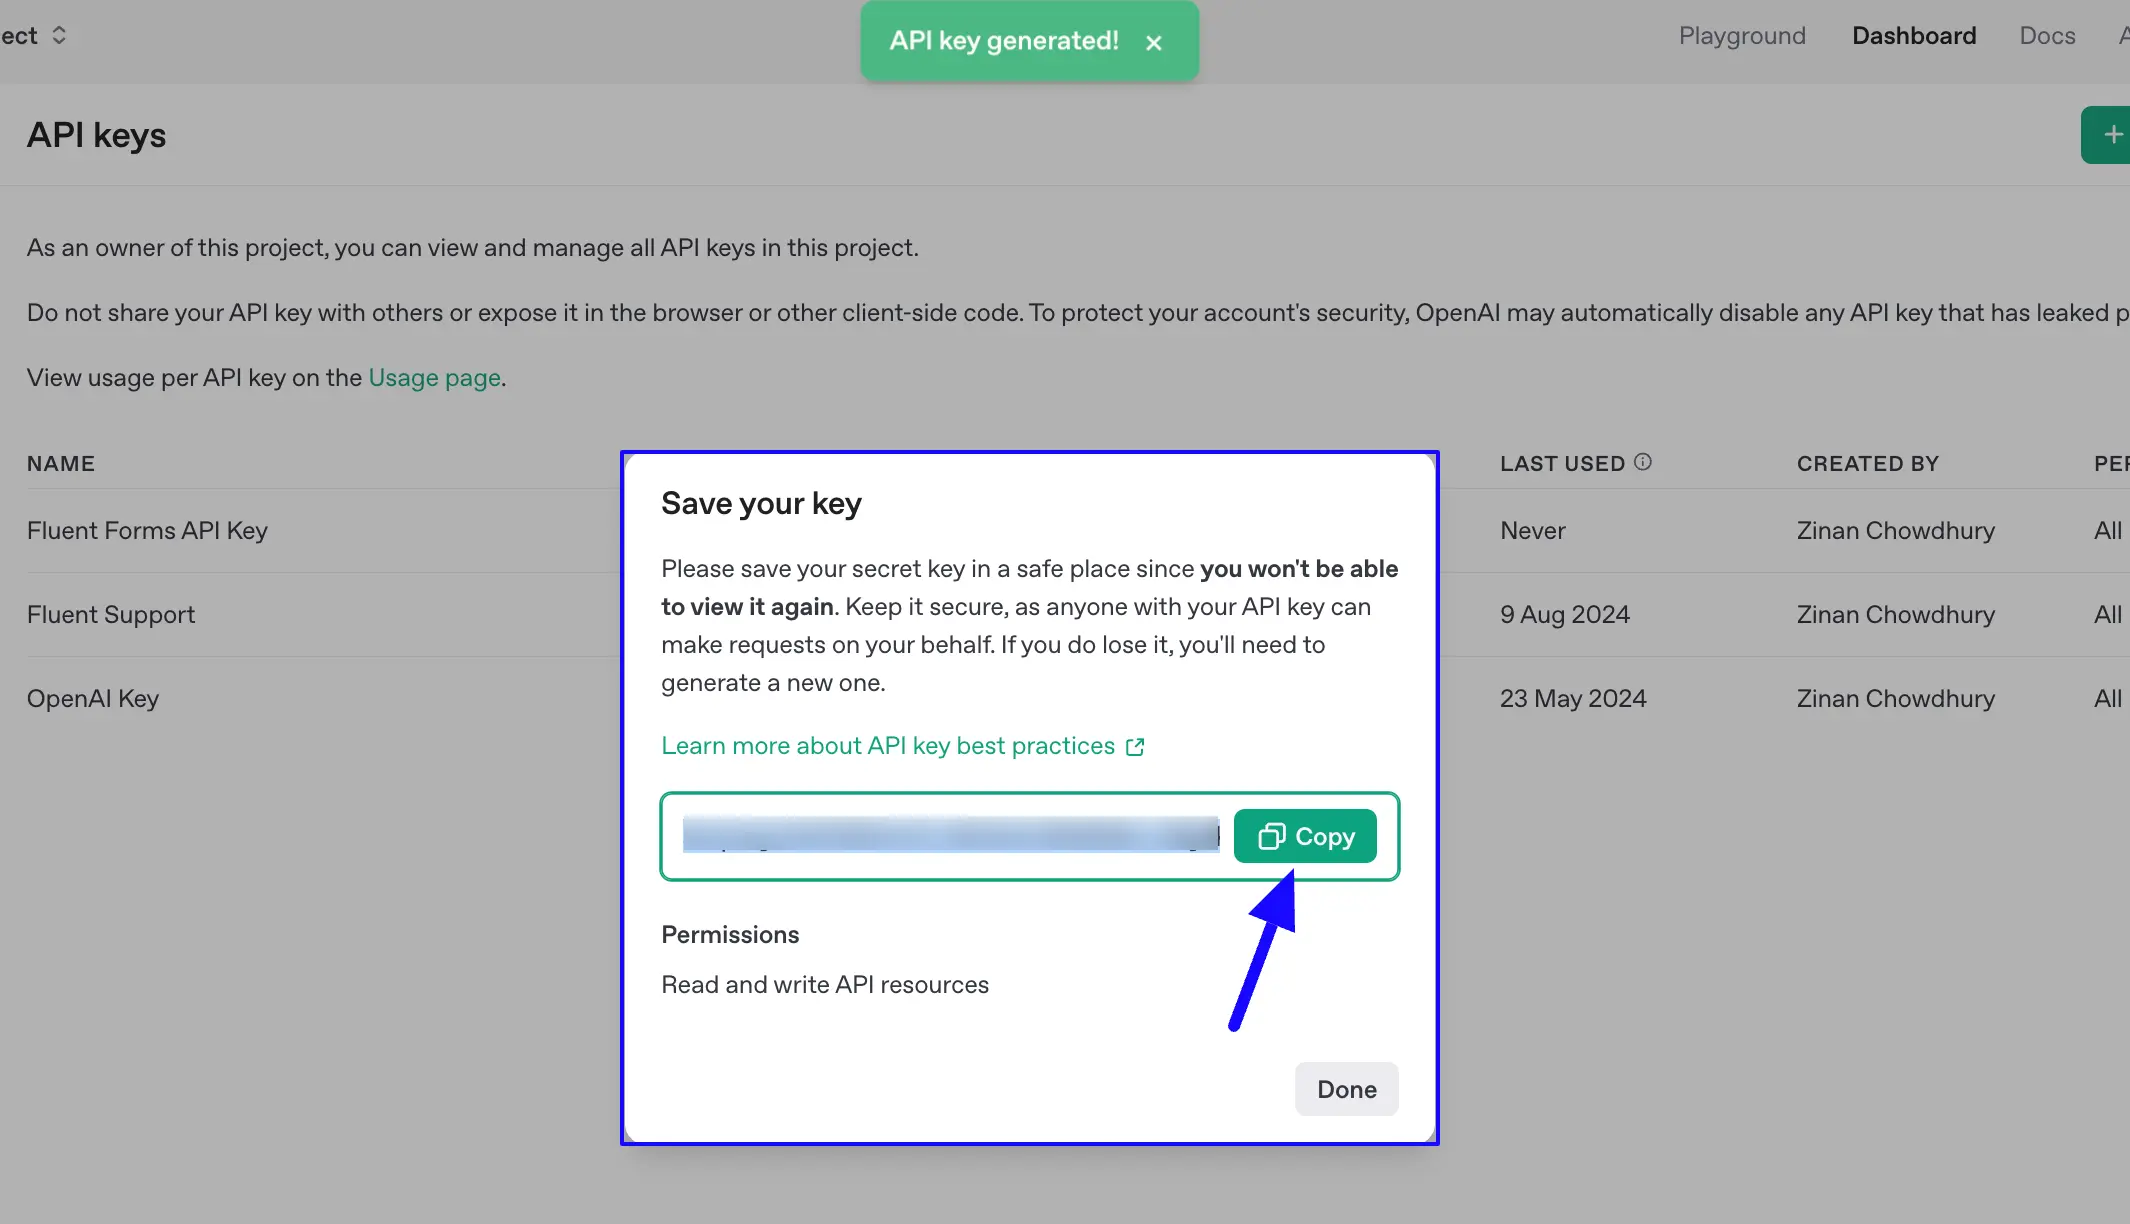This screenshot has height=1224, width=2130.
Task: Click the OpenAI Key entry
Action: coord(93,697)
